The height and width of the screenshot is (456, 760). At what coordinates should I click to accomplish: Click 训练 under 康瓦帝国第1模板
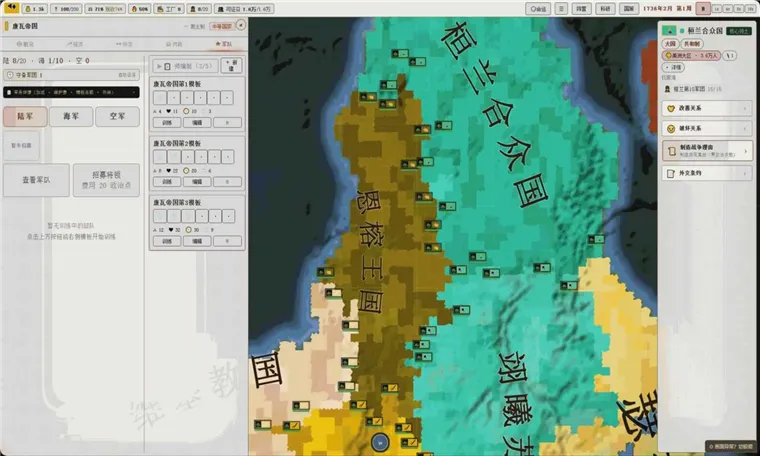[x=167, y=123]
